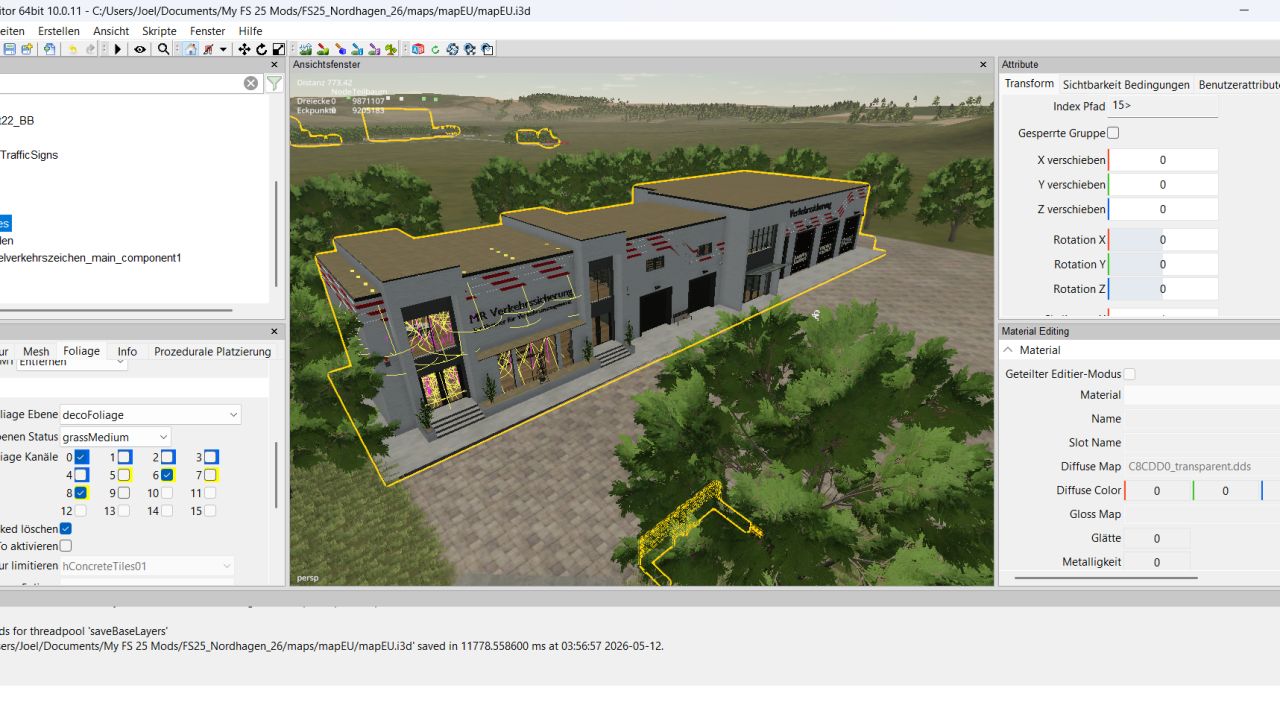
Task: Open the decoFoliage layer dropdown
Action: 150,415
